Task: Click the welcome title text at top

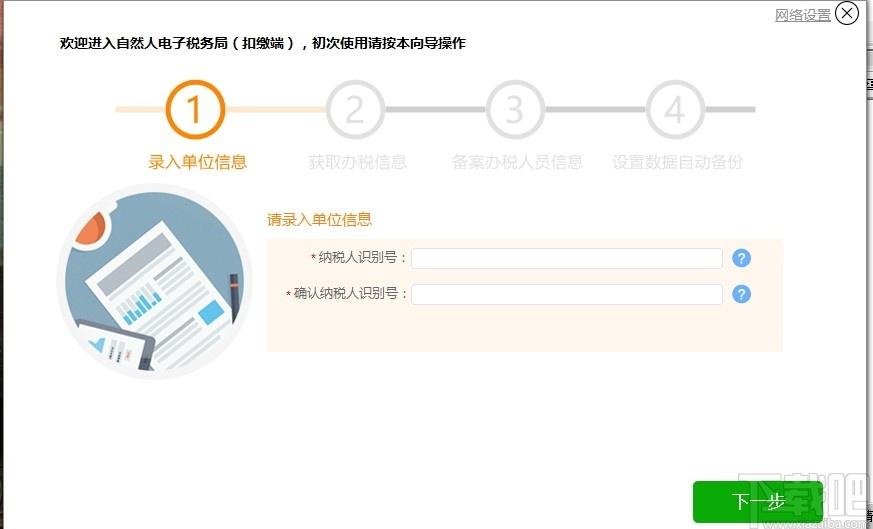Action: pos(262,43)
